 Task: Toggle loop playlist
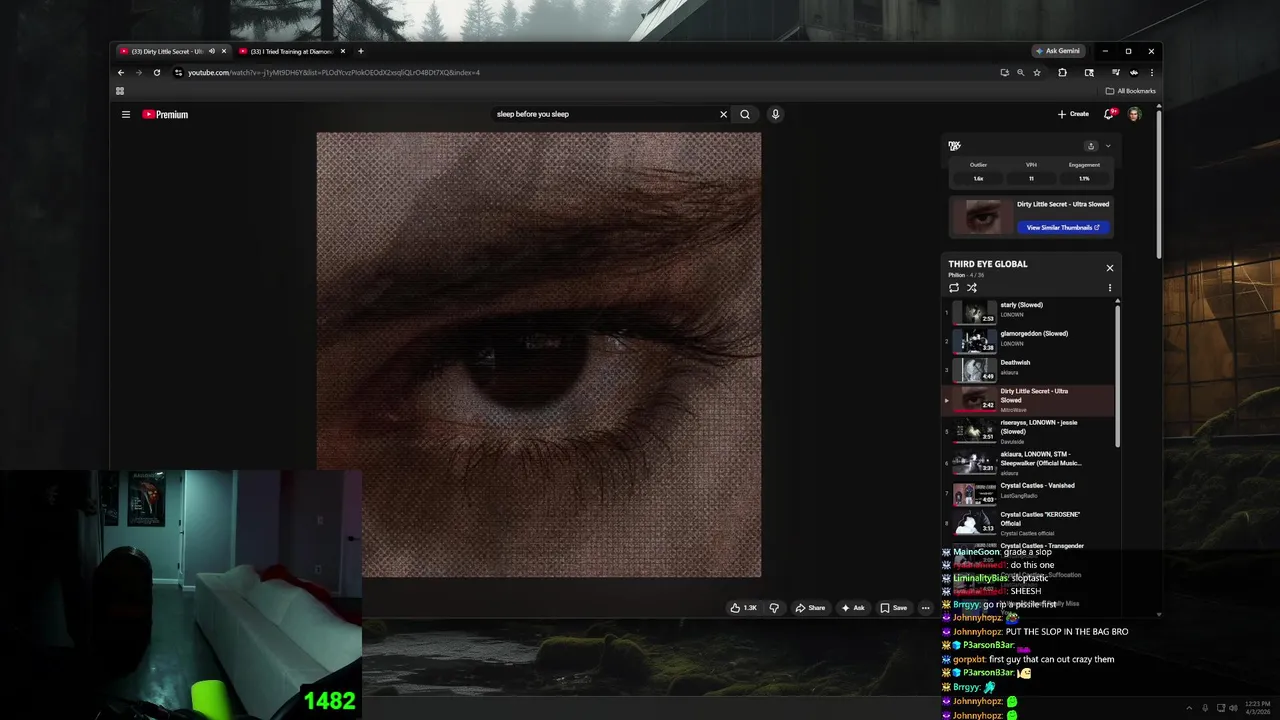tap(954, 288)
